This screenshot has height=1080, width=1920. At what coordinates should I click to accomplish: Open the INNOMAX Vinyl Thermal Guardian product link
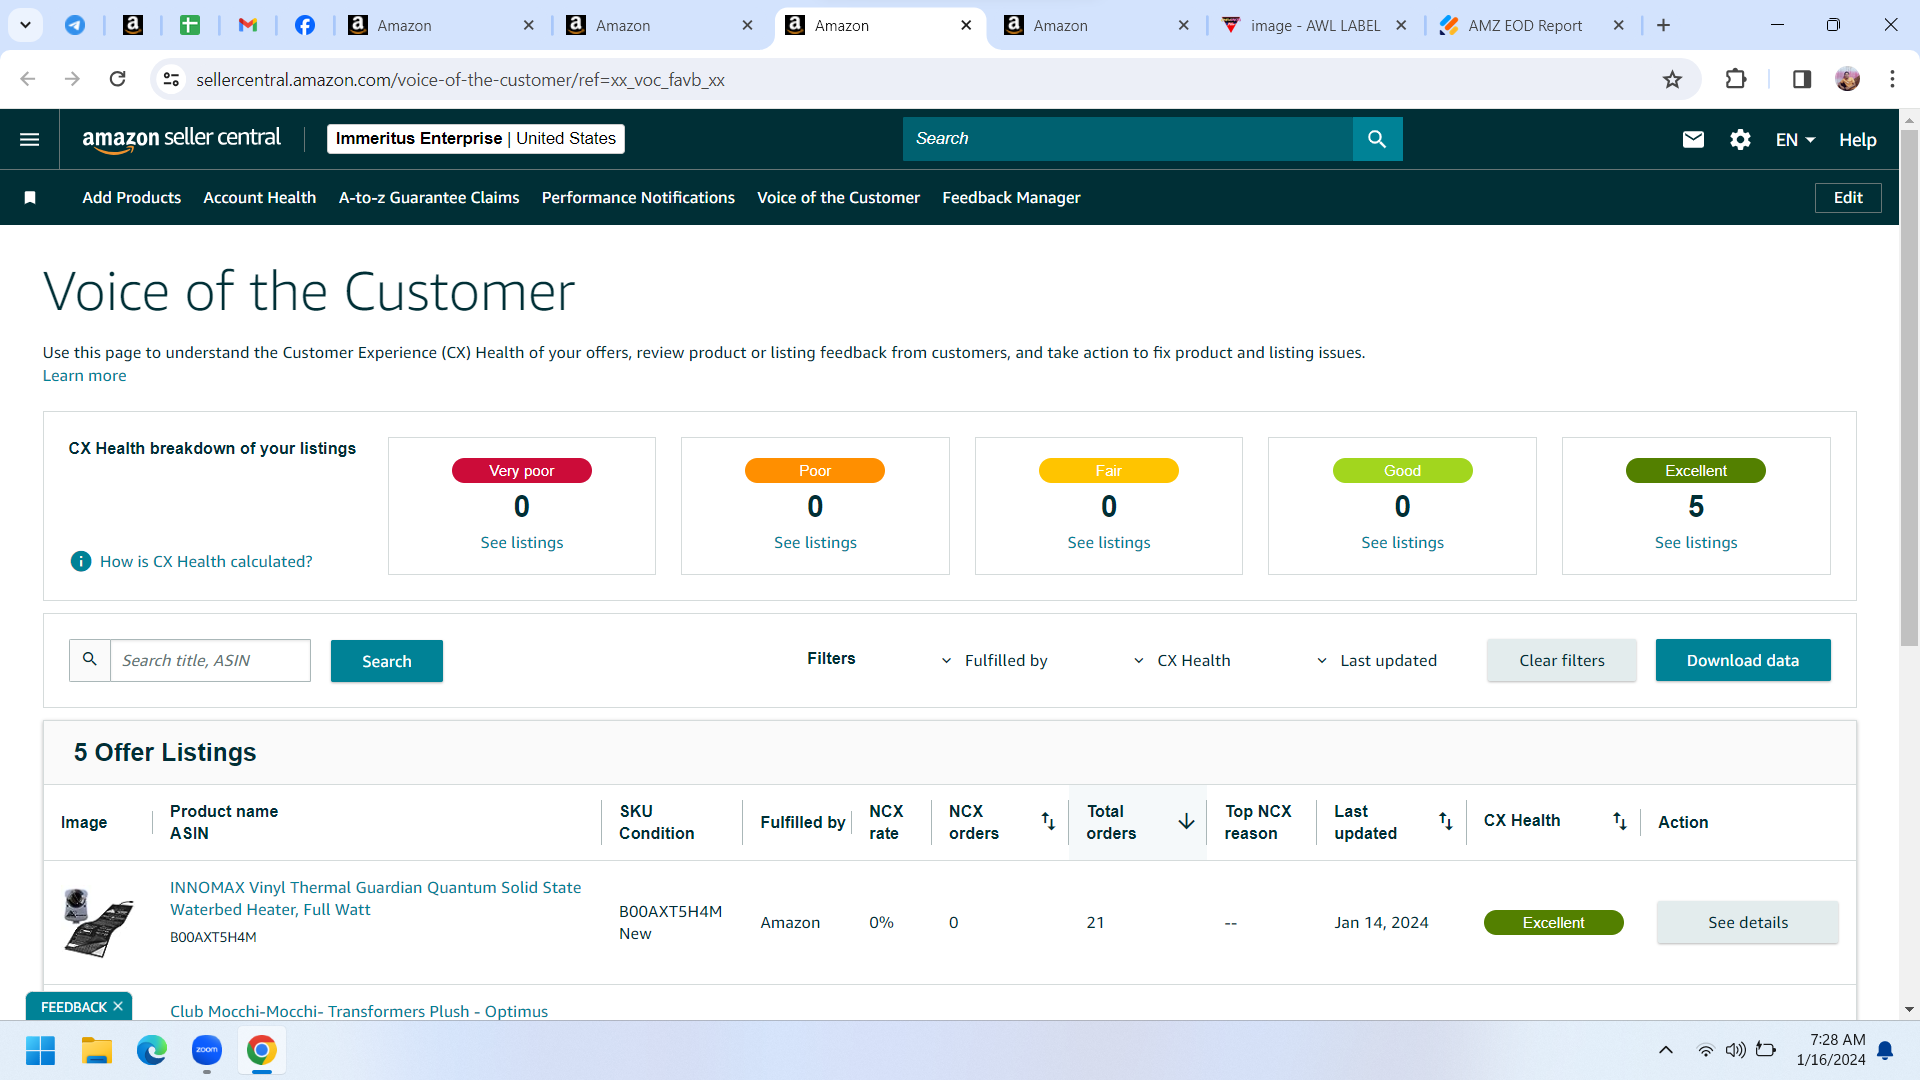(375, 898)
